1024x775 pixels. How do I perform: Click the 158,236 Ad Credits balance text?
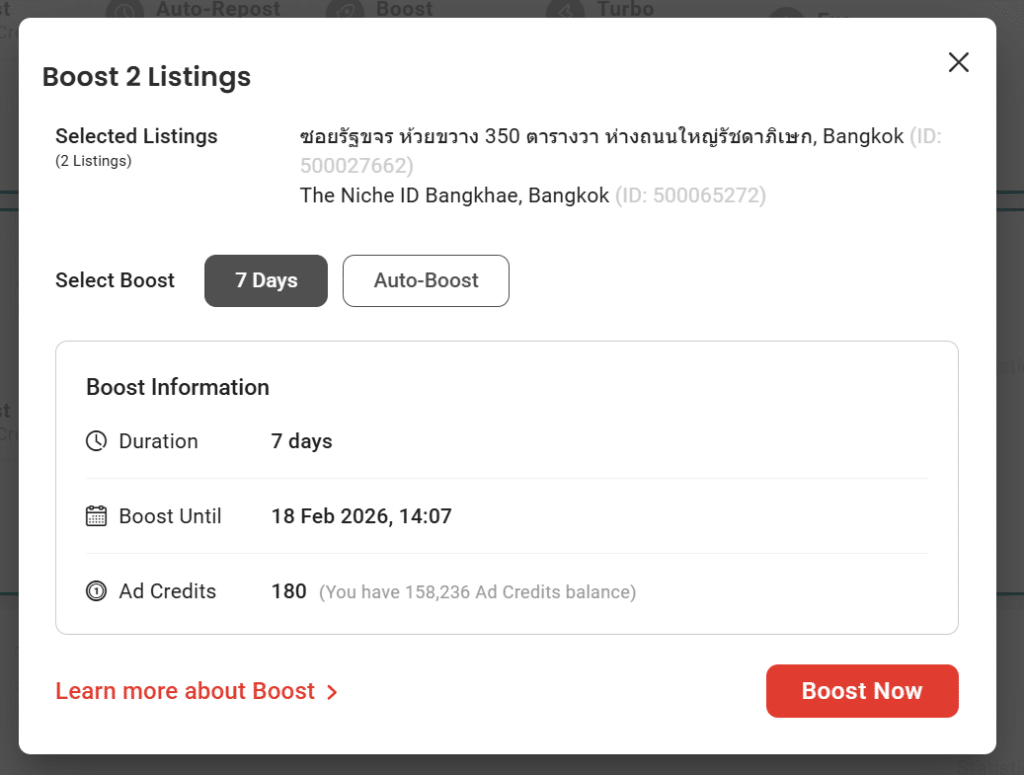477,592
